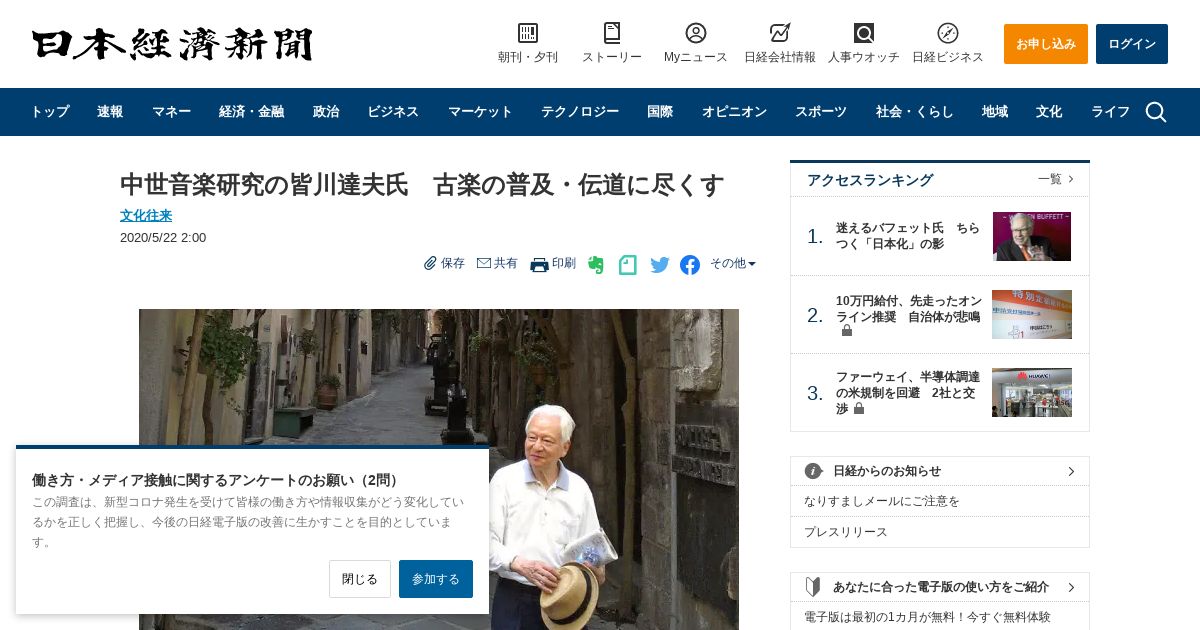Share the article on Facebook

pyautogui.click(x=690, y=265)
